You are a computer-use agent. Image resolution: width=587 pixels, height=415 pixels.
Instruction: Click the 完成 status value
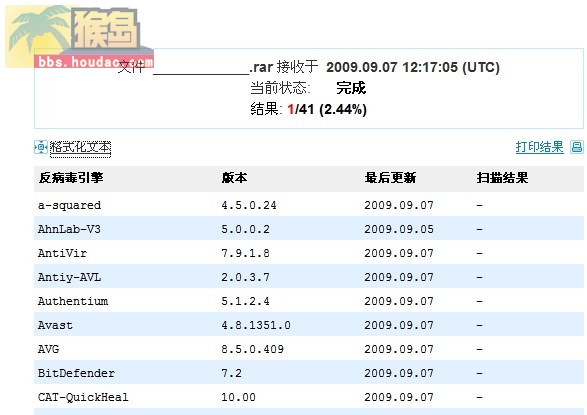(x=351, y=88)
